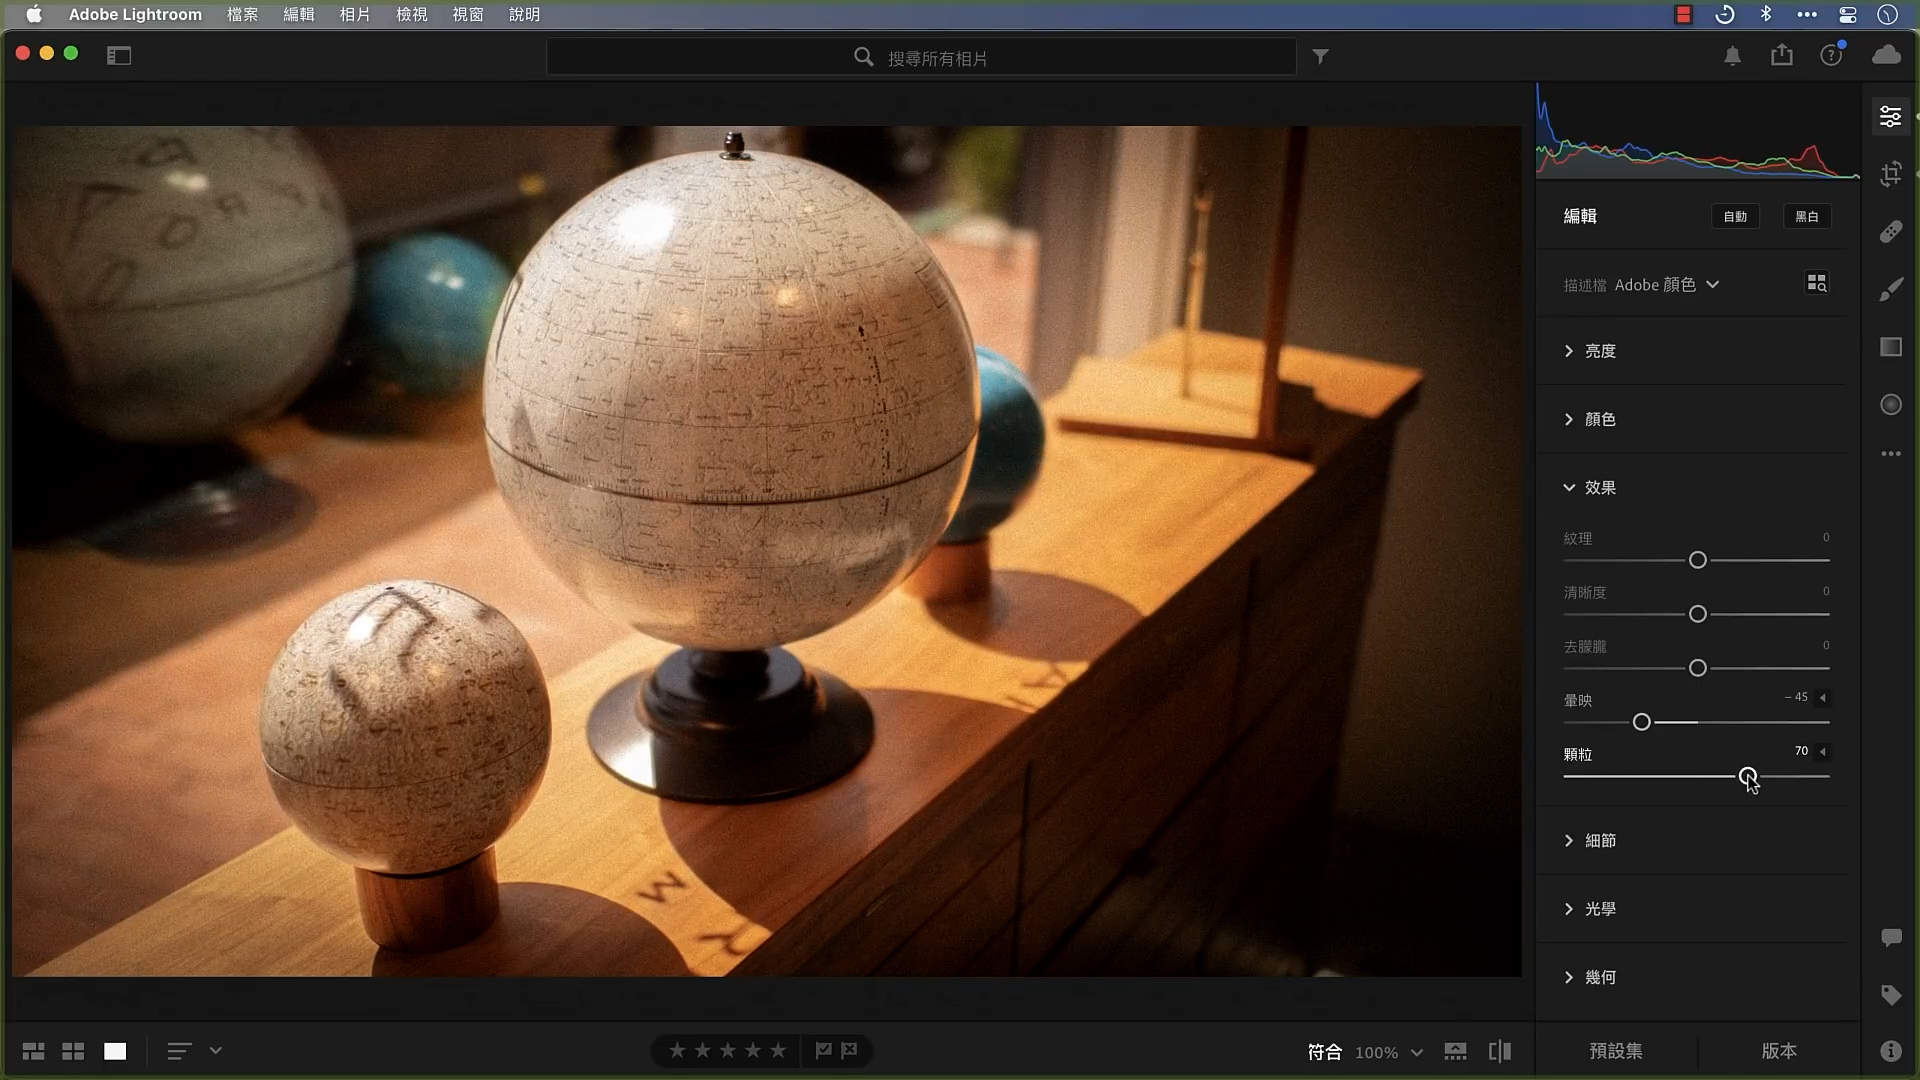Toggle 黑白 black and white mode
1920x1080 pixels.
point(1806,216)
